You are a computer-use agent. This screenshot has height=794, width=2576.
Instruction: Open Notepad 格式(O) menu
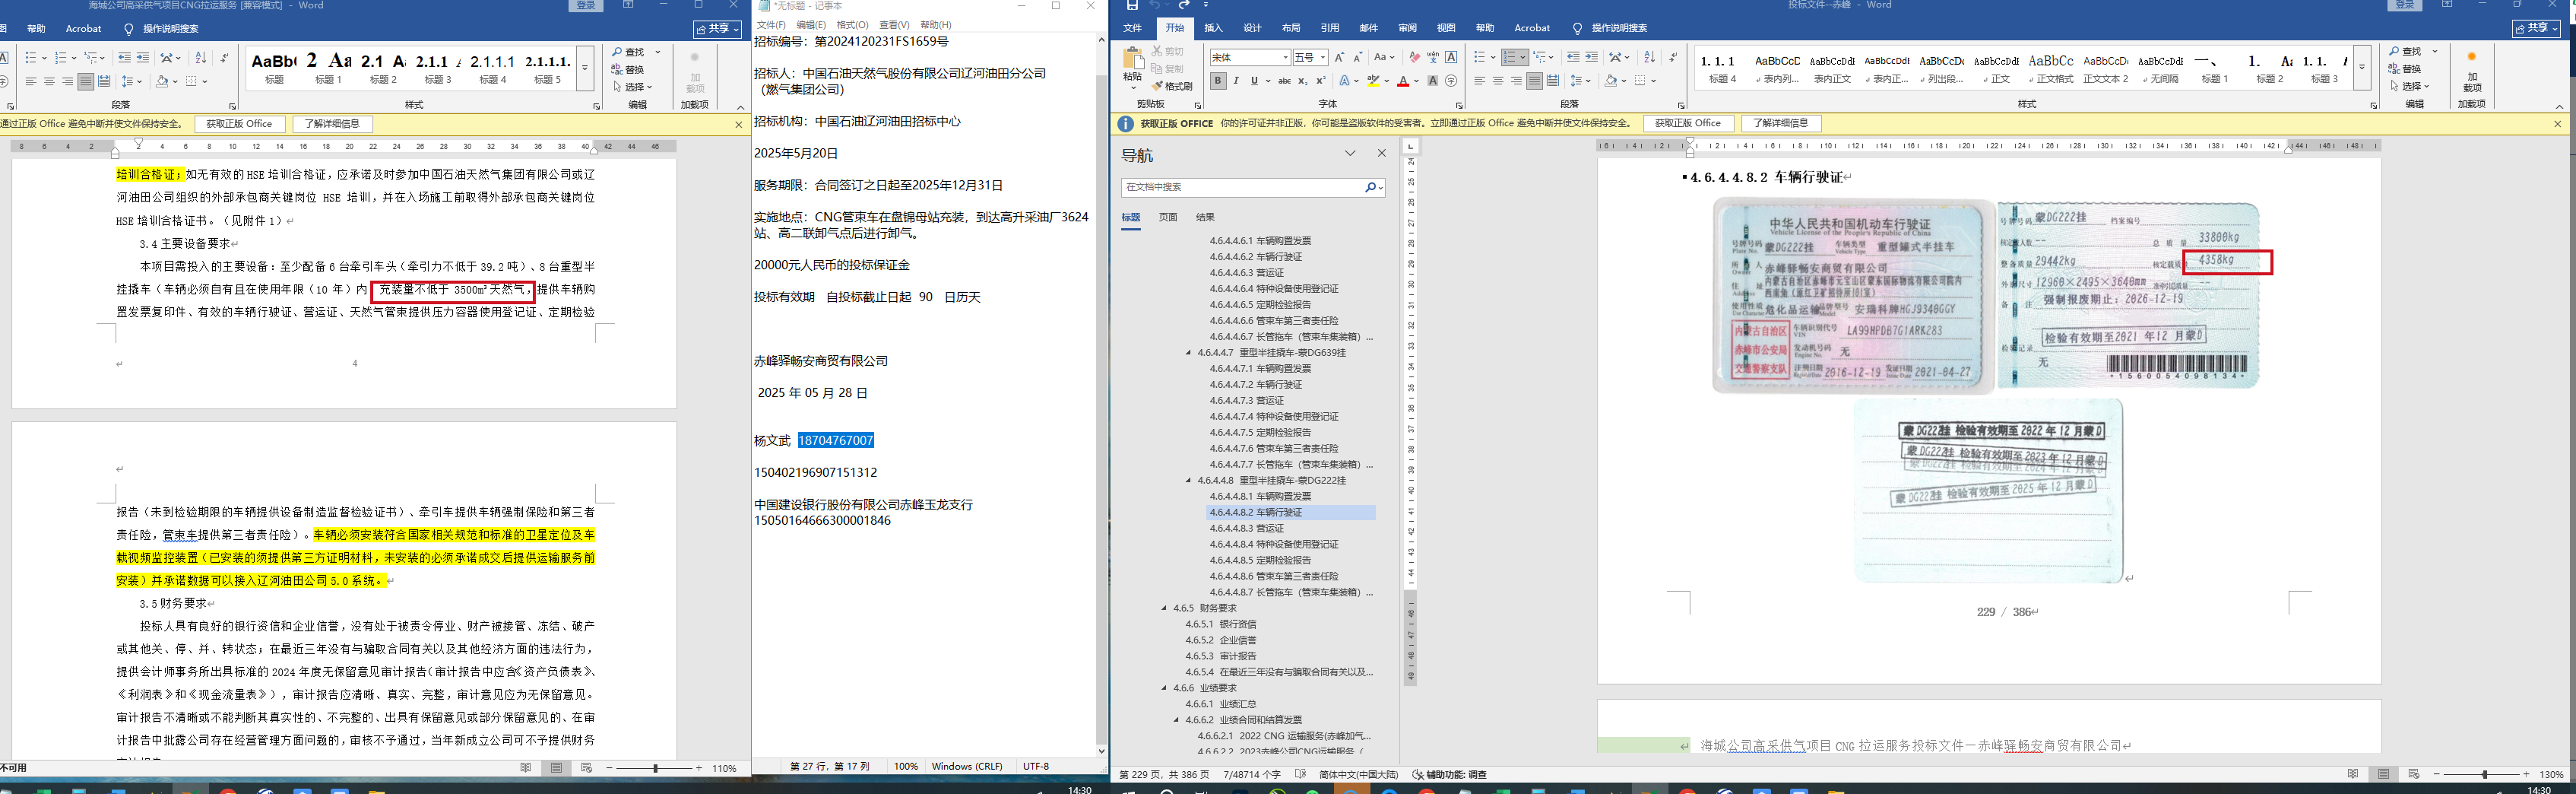(x=852, y=25)
